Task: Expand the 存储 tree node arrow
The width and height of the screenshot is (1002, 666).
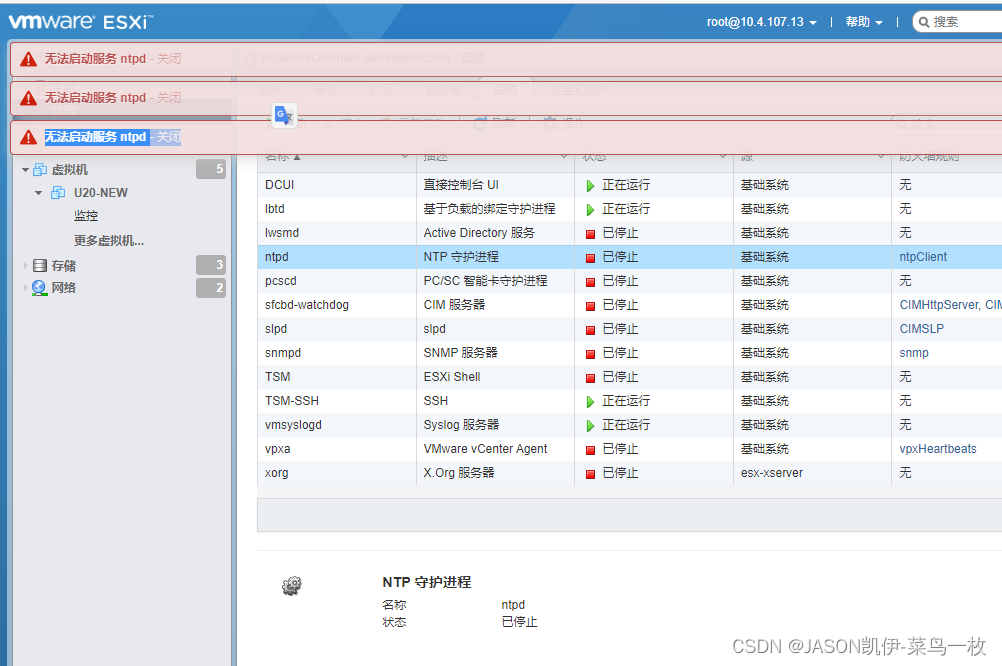Action: click(x=26, y=265)
